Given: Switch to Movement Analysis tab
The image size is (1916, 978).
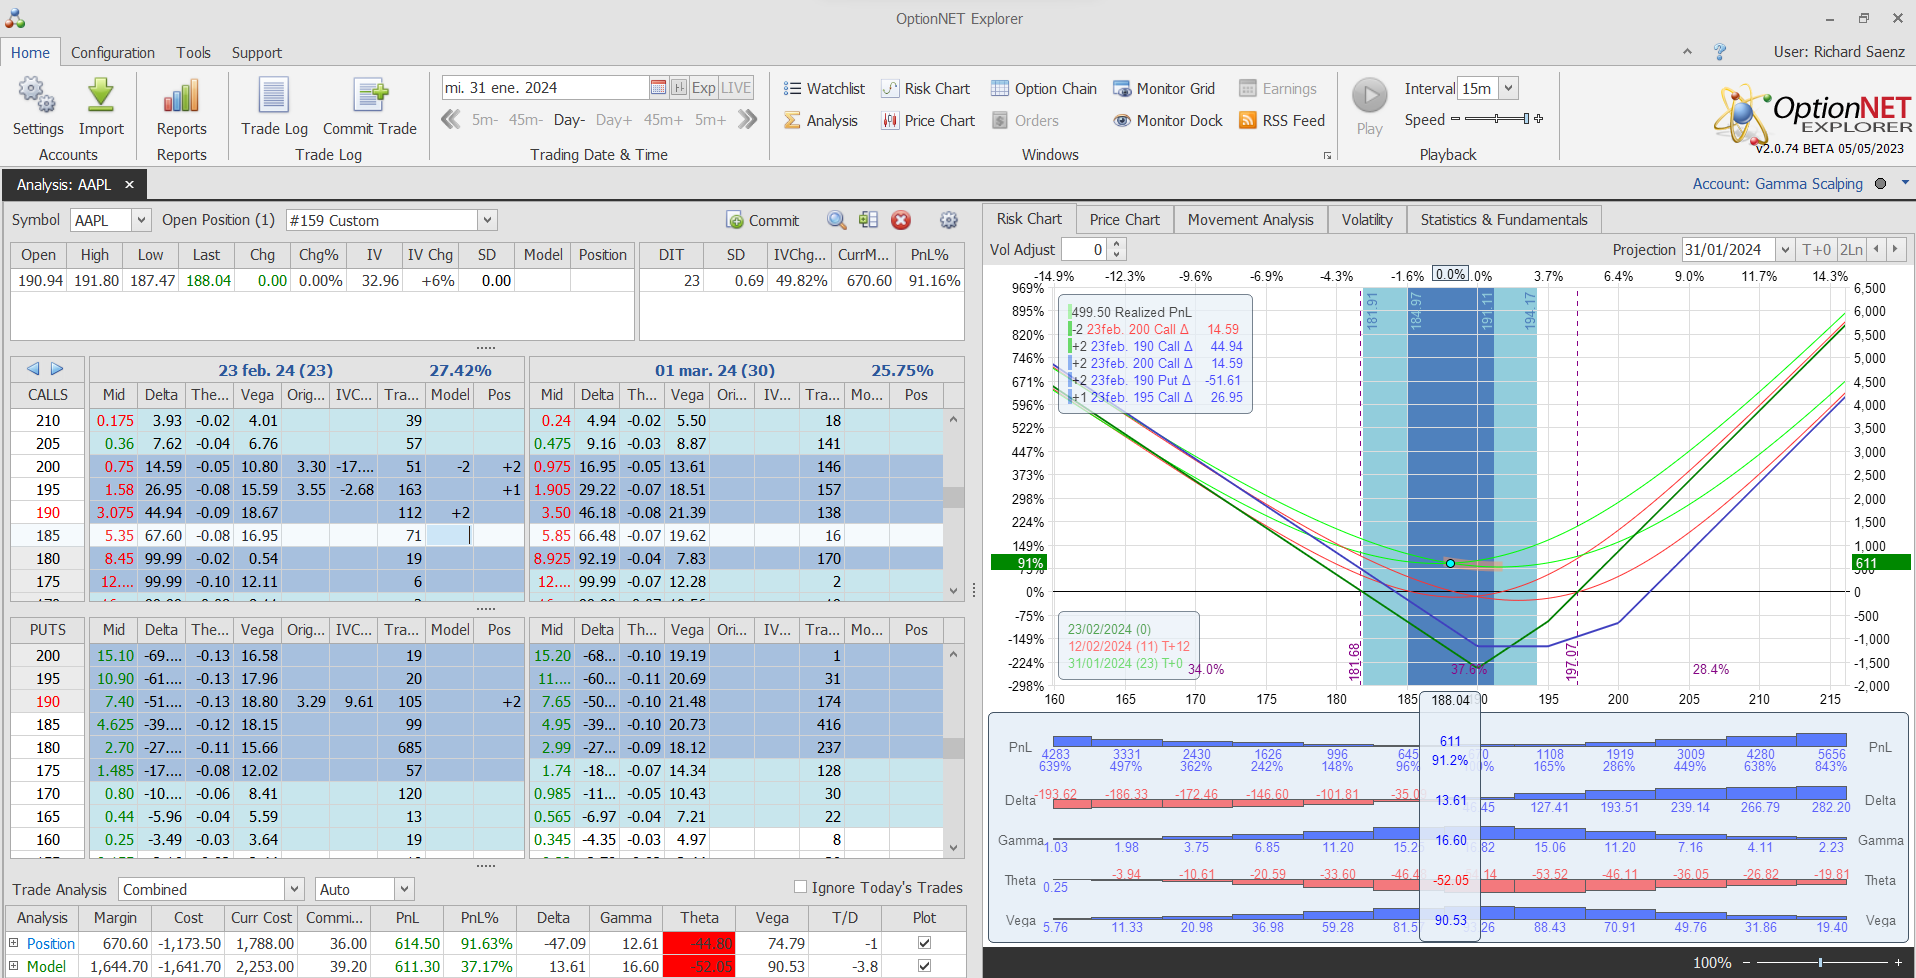Looking at the screenshot, I should pos(1251,220).
